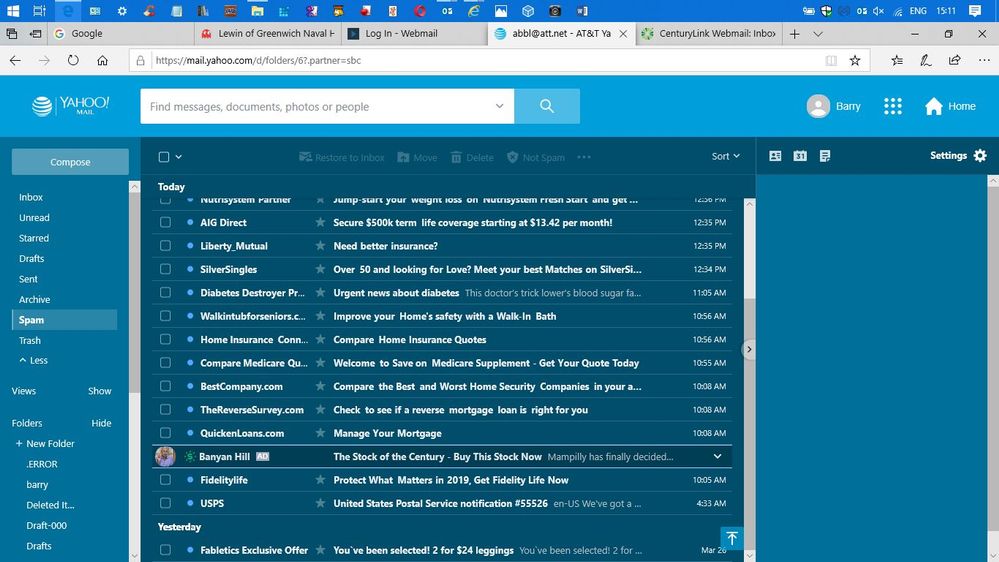Expand search options dropdown arrow

[500, 106]
